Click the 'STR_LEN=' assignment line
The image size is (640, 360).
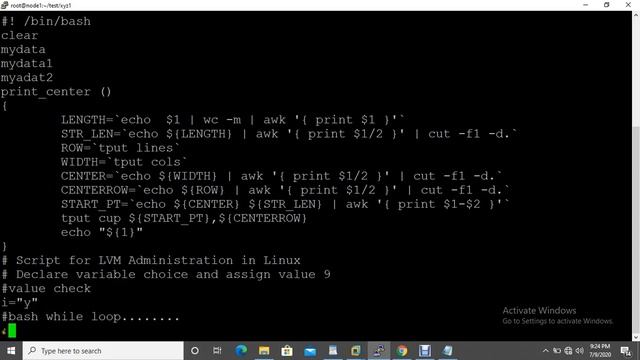click(x=289, y=134)
